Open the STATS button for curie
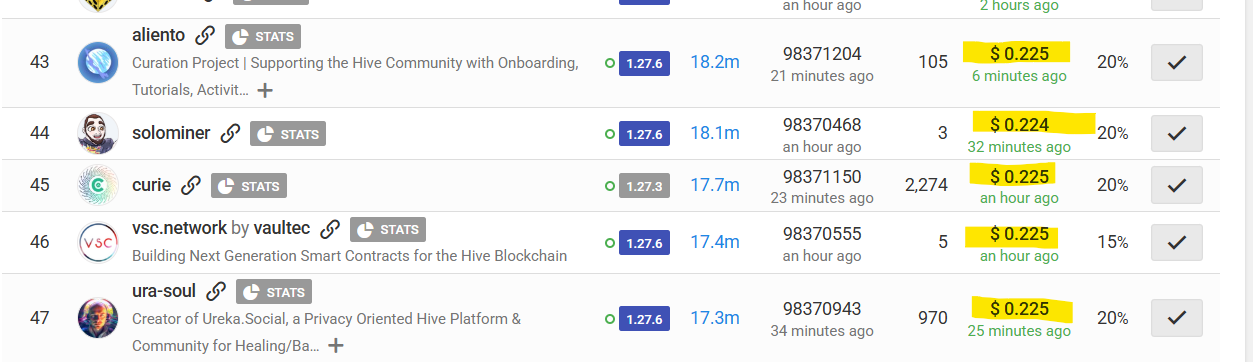 pyautogui.click(x=249, y=185)
